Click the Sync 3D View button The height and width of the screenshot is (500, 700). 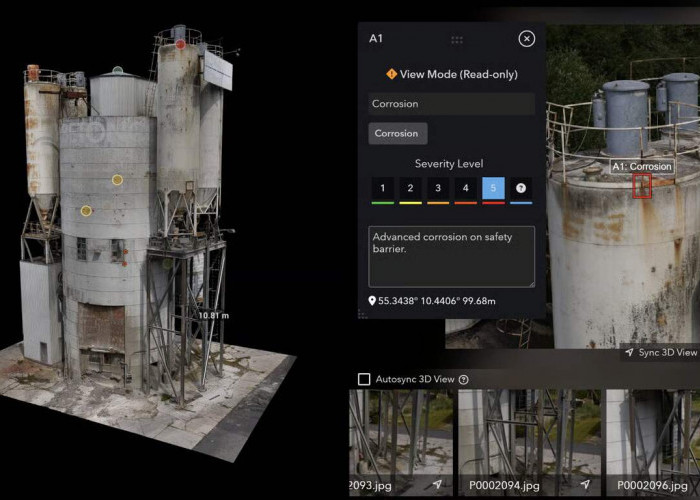click(x=662, y=353)
